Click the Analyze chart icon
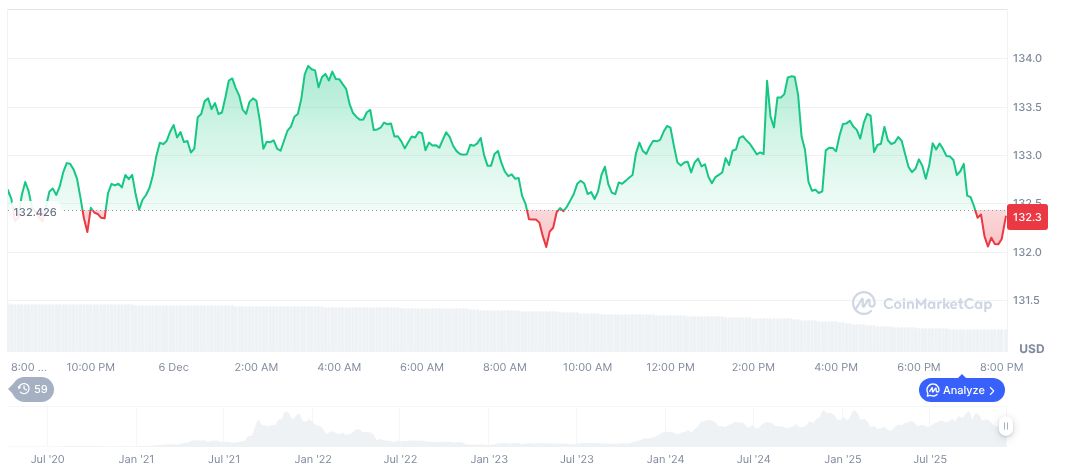The image size is (1072, 470). click(932, 390)
